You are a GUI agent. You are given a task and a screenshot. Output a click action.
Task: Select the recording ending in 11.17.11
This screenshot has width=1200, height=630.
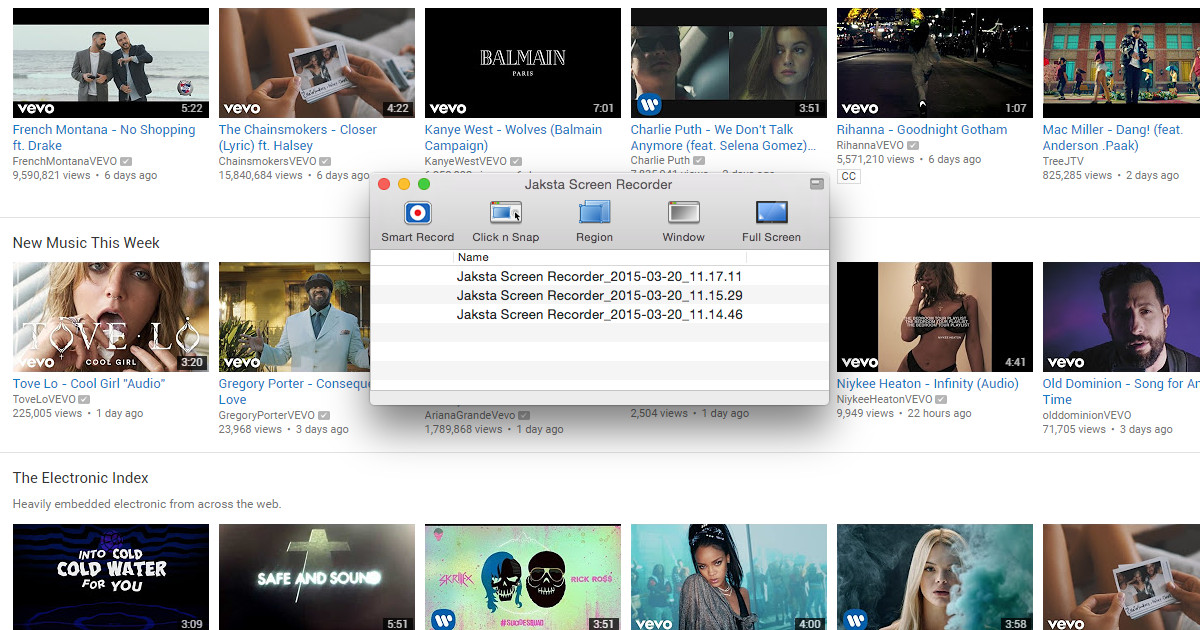point(599,276)
